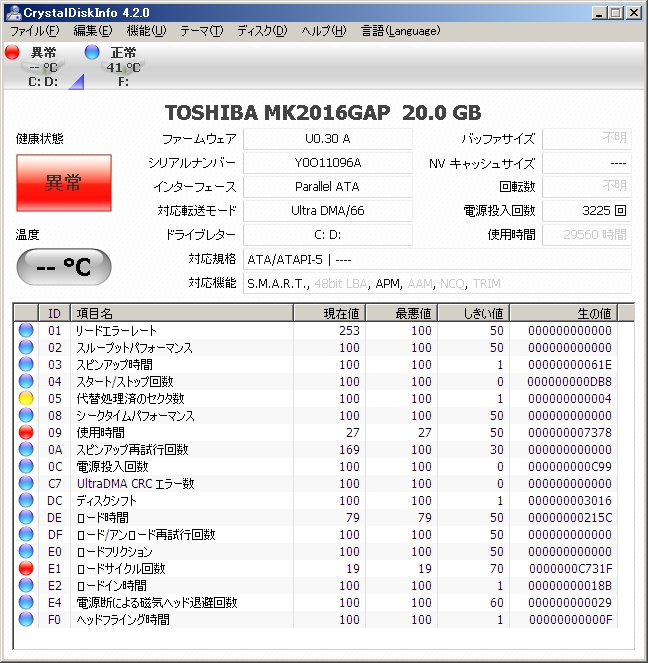Select the 電源断による磁気ヘッド退避回数 attribute name
Viewport: 648px width, 663px height.
point(157,603)
